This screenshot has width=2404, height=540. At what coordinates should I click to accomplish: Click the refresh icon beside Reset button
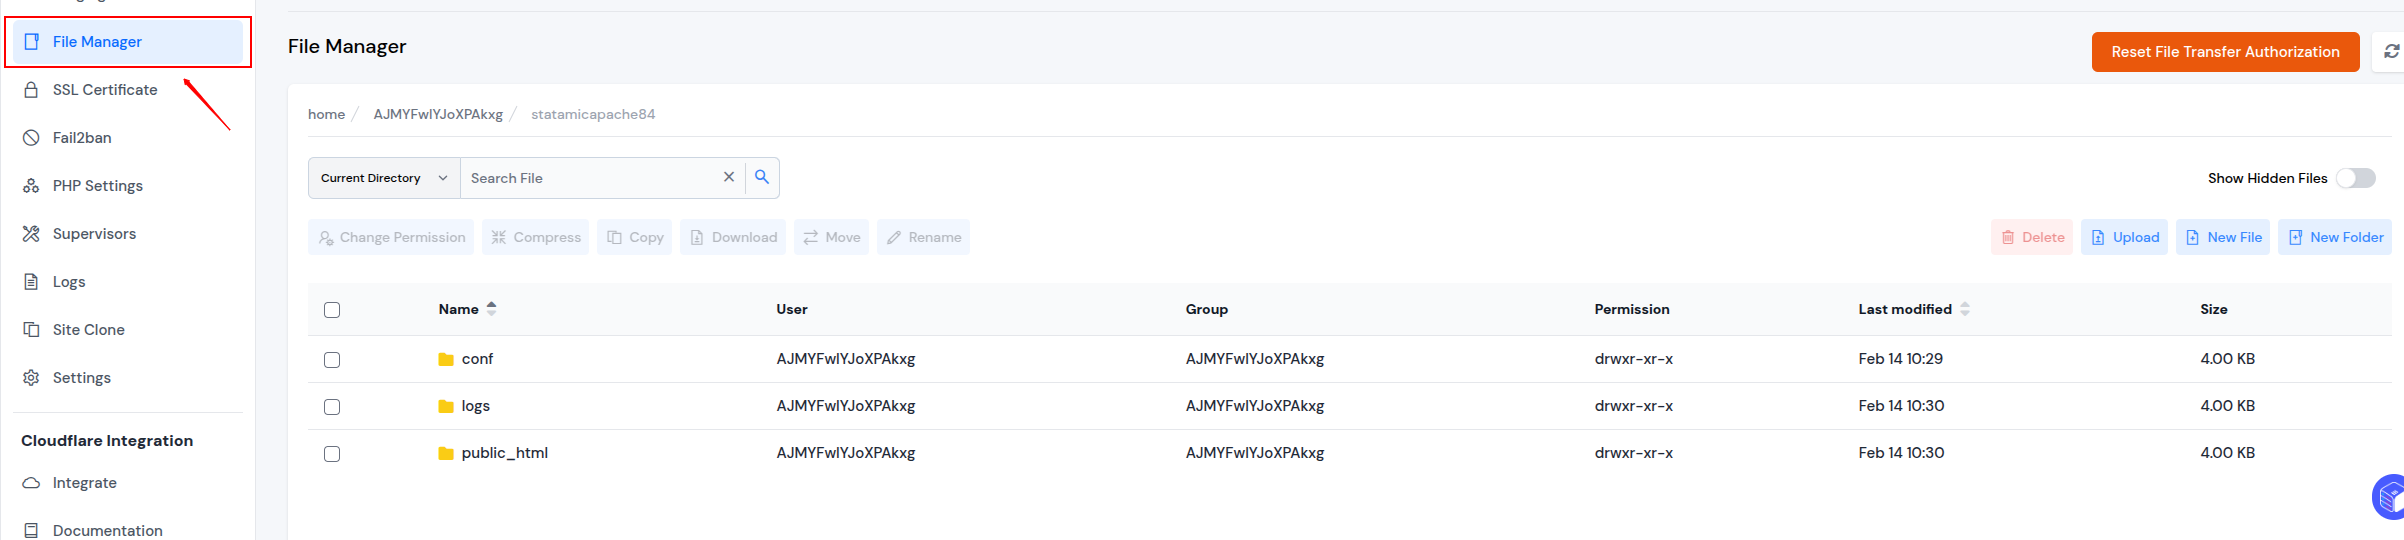point(2391,52)
